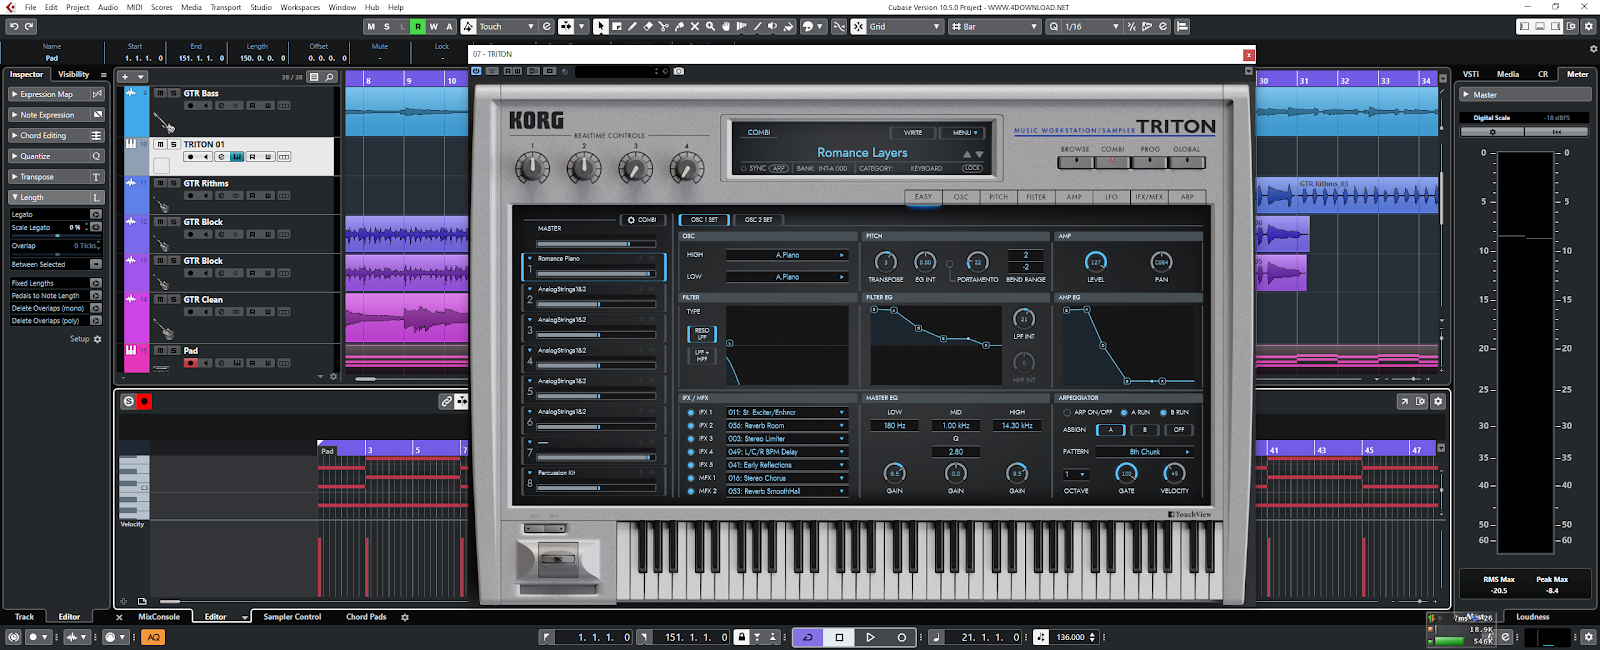Viewport: 1600px width, 650px height.
Task: Toggle the green Read automation R button
Action: click(418, 26)
